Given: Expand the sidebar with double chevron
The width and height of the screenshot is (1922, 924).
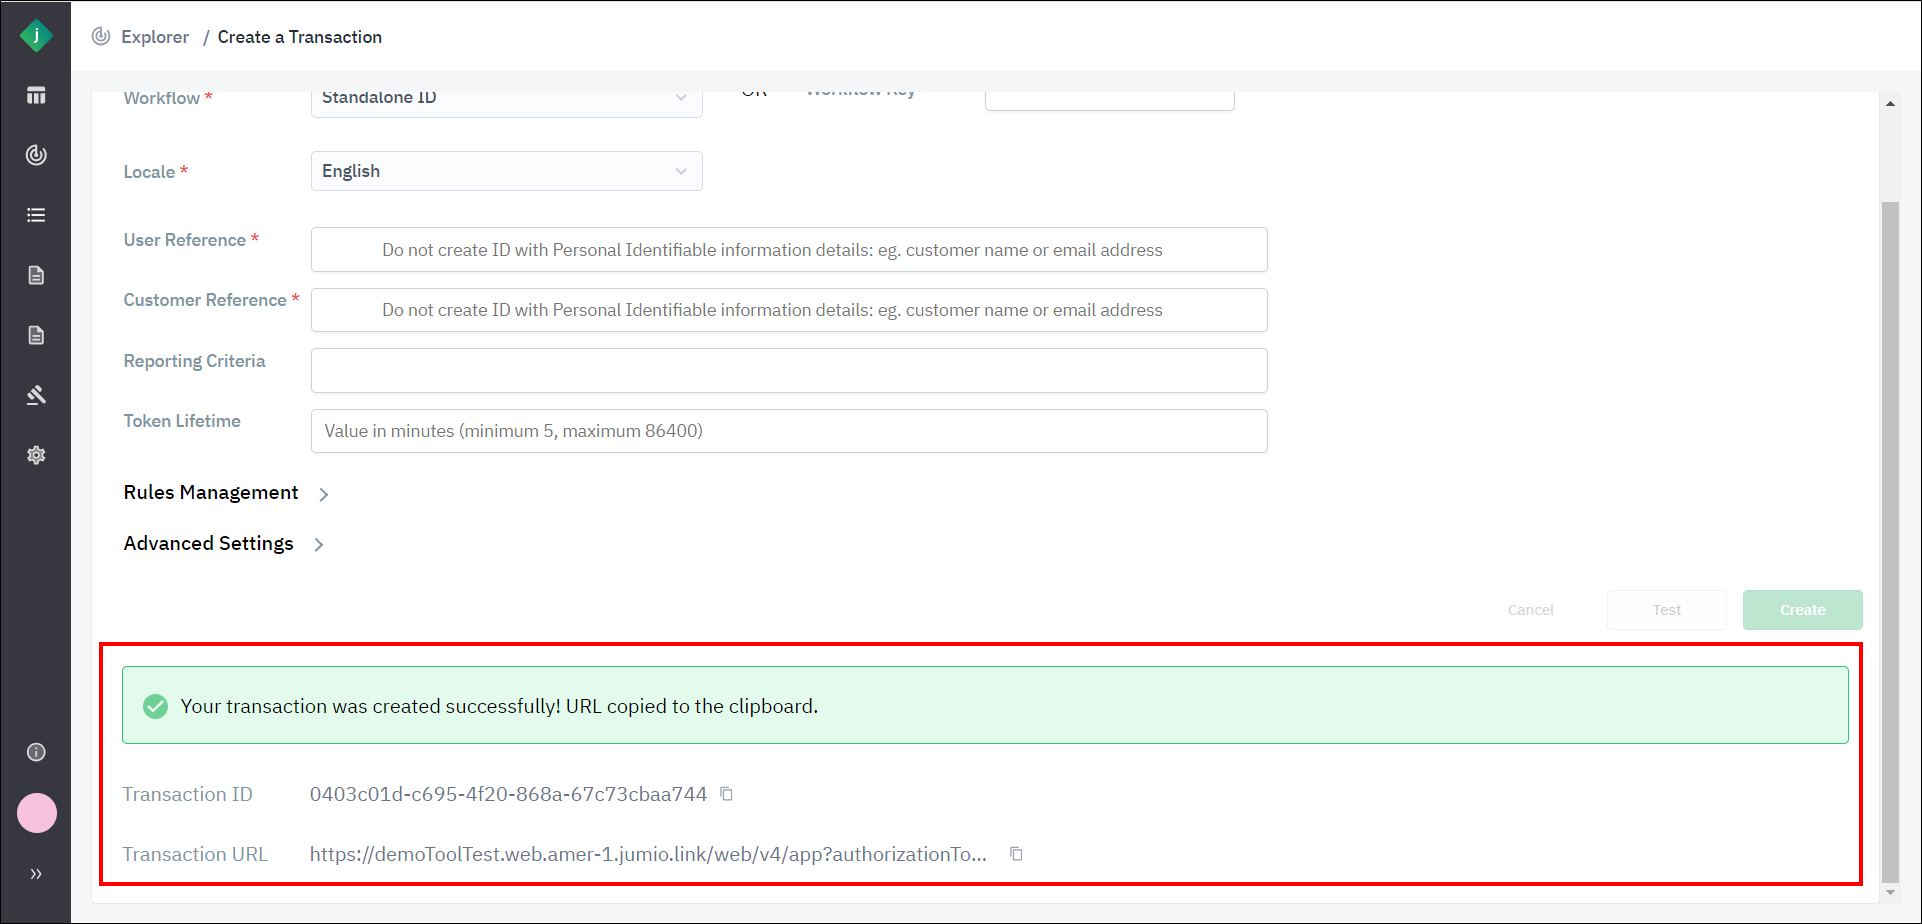Looking at the screenshot, I should (x=36, y=874).
